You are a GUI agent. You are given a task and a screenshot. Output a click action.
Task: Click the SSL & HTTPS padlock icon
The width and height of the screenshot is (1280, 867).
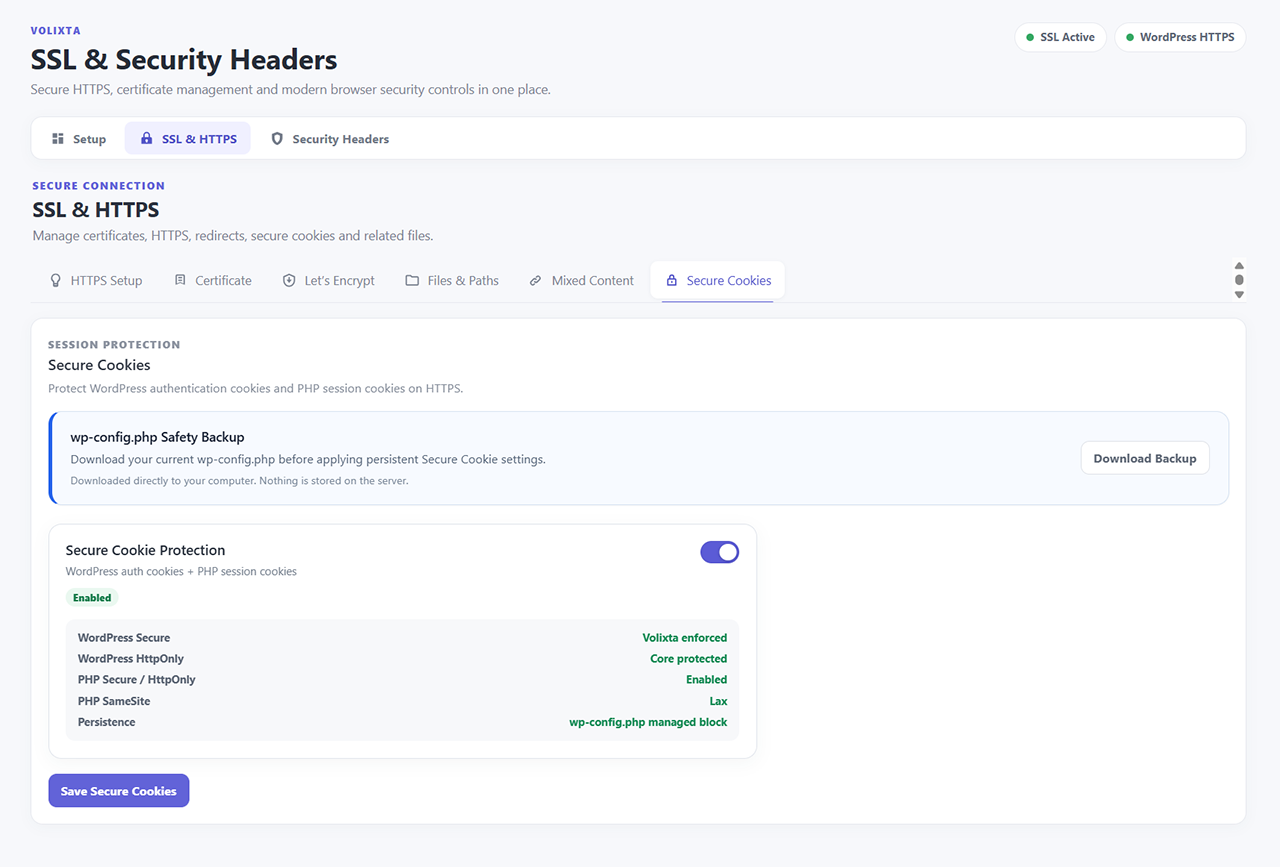point(147,139)
